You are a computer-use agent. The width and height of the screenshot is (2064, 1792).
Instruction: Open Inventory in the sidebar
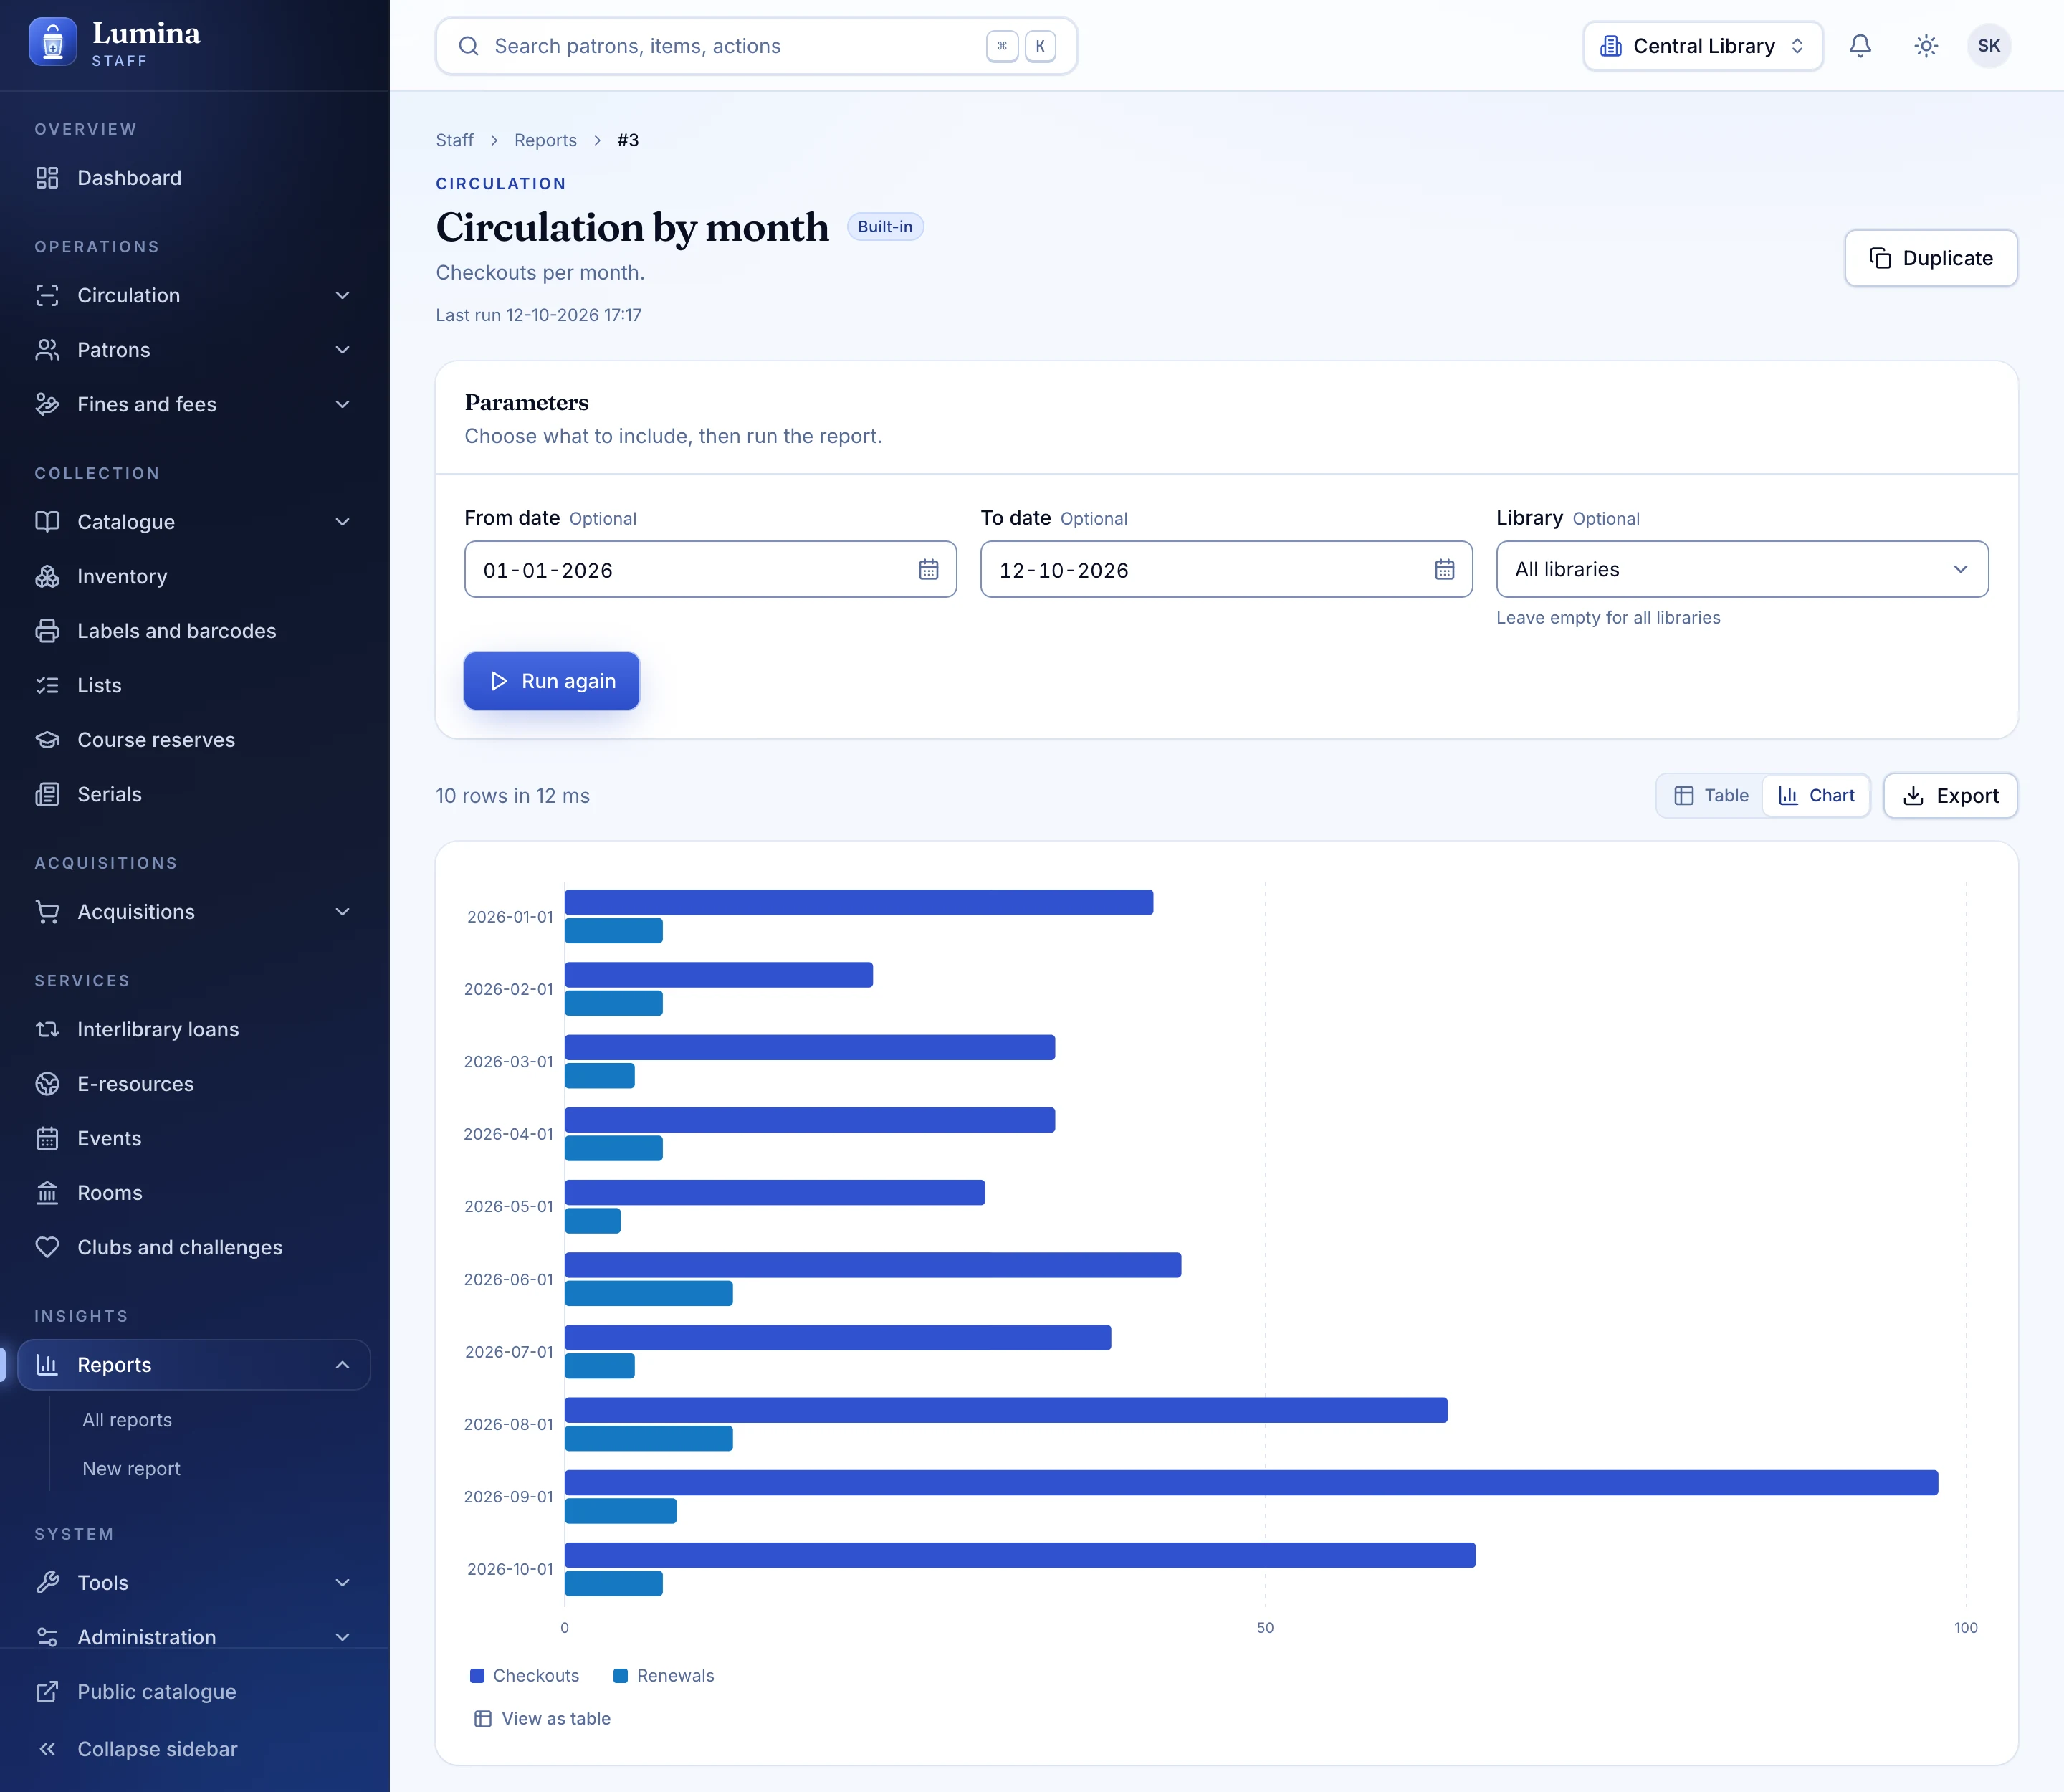tap(194, 576)
